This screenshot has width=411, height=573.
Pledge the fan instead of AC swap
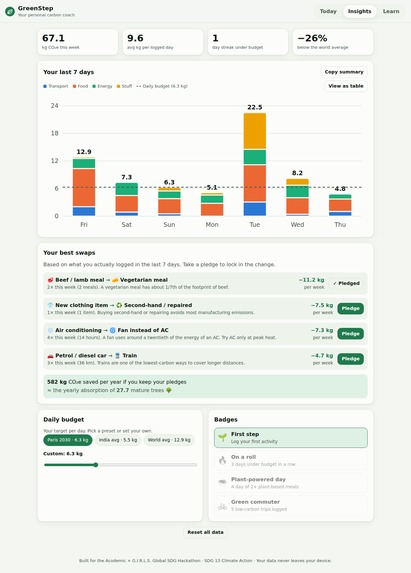tap(350, 334)
